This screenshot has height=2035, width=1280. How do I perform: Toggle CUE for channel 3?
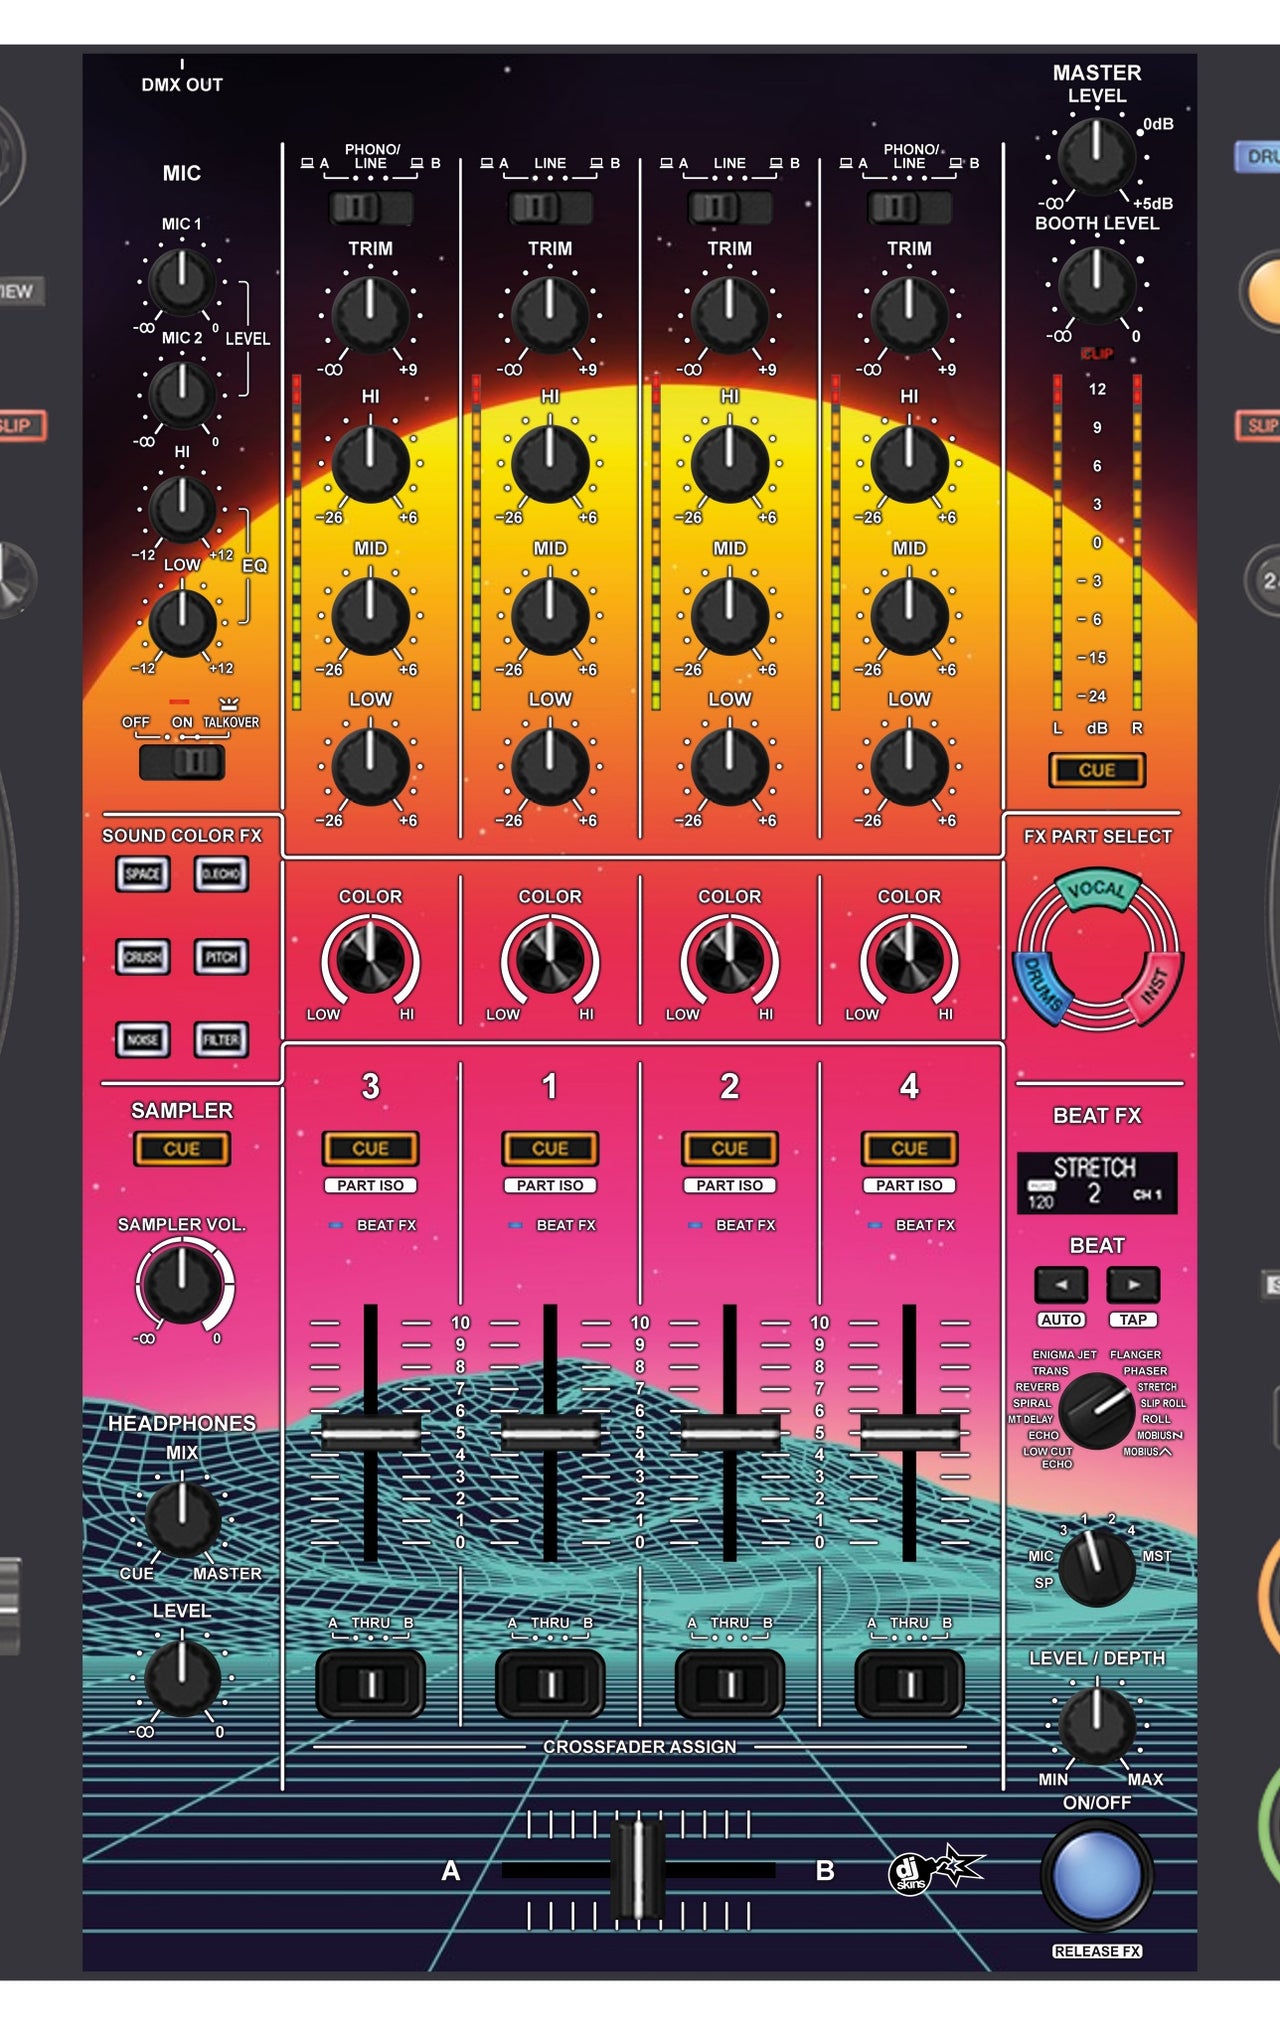pyautogui.click(x=370, y=1149)
